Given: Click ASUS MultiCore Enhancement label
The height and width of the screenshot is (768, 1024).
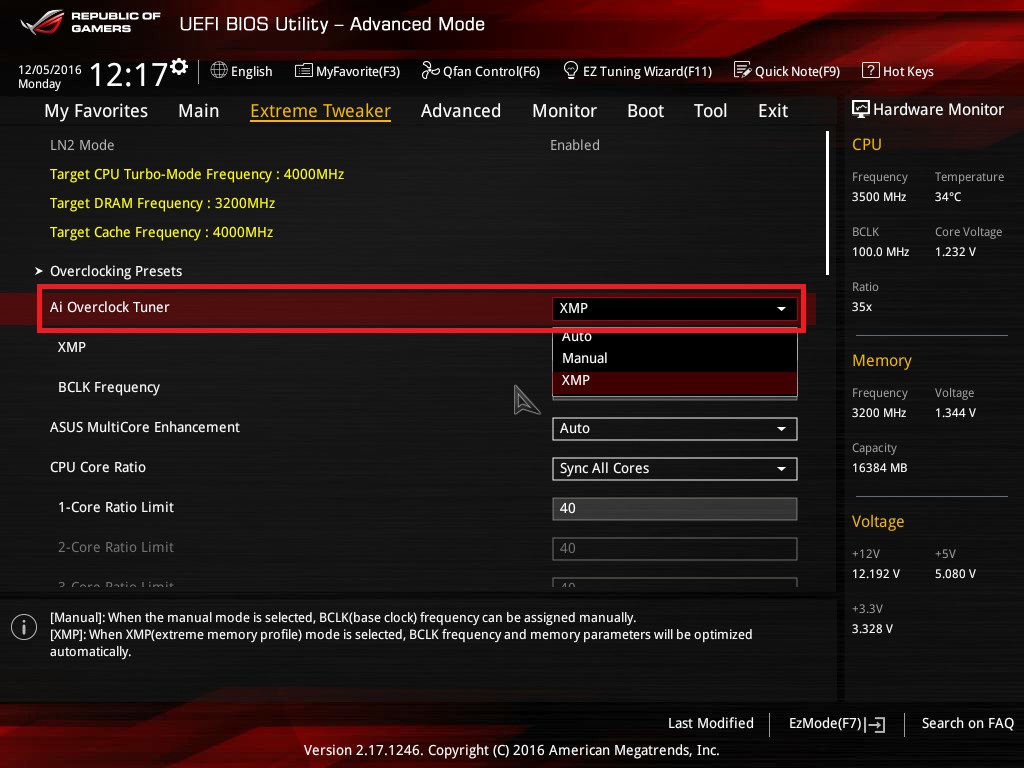Looking at the screenshot, I should point(145,427).
